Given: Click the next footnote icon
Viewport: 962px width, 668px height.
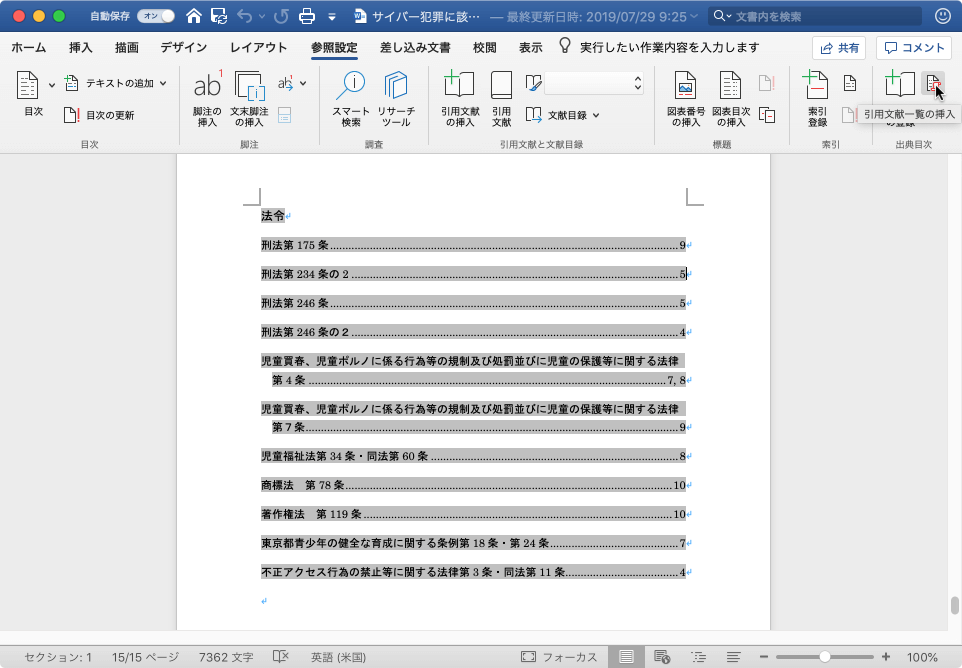Looking at the screenshot, I should click(285, 83).
